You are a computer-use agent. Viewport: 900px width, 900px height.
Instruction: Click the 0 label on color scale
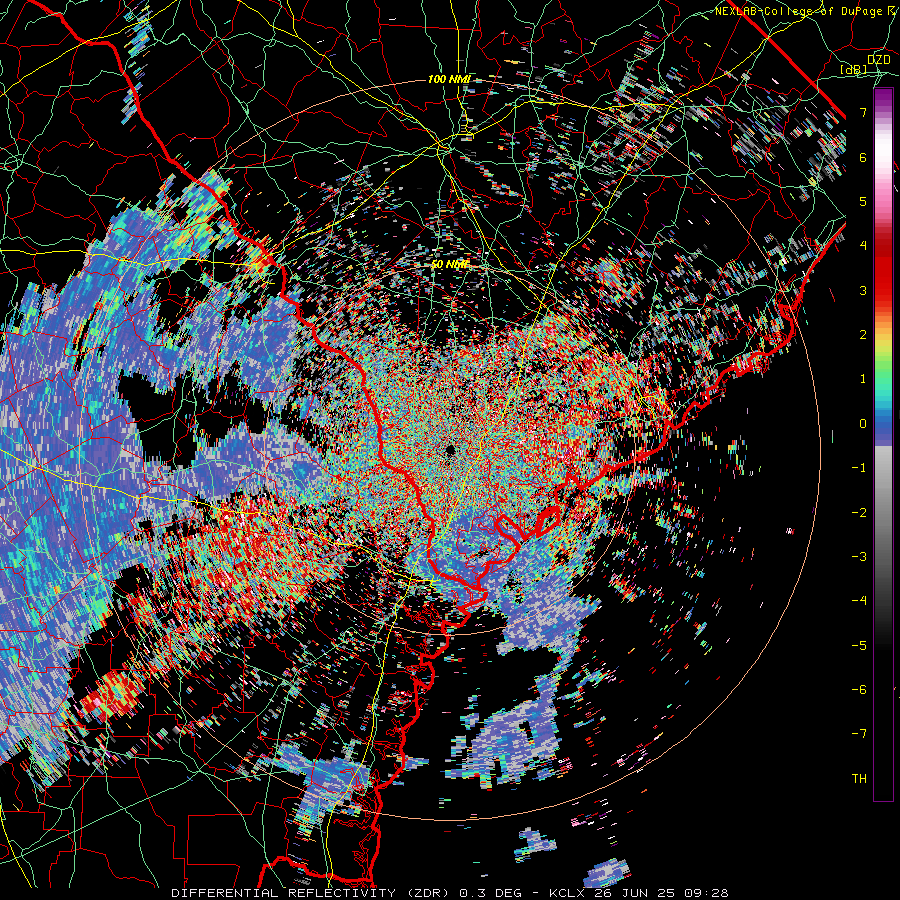pyautogui.click(x=863, y=424)
